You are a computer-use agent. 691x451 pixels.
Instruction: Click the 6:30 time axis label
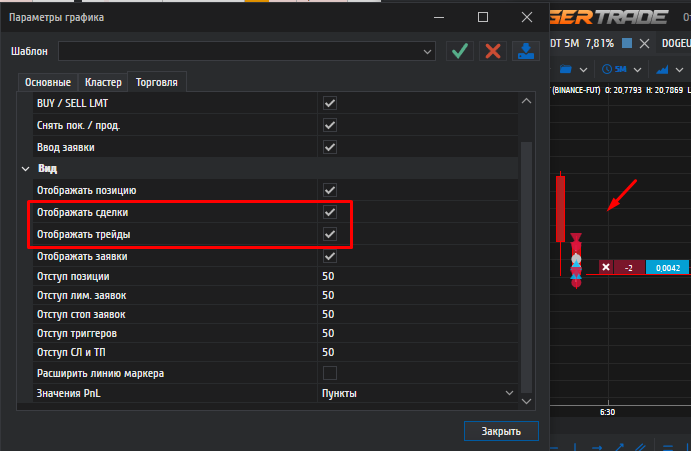point(607,412)
